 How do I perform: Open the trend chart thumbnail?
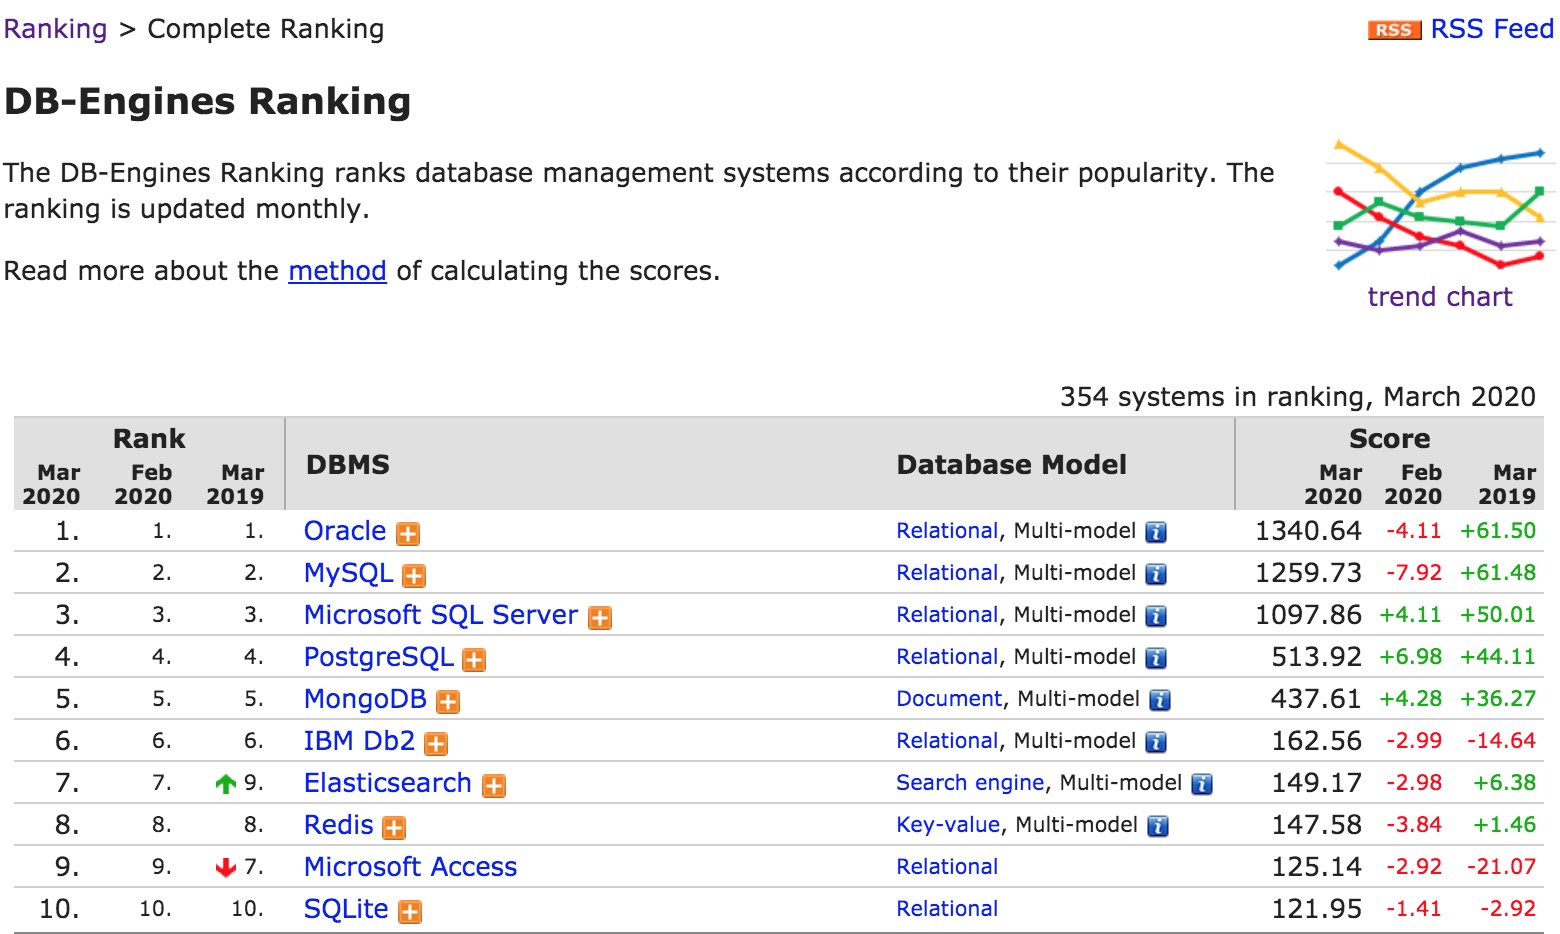point(1439,205)
